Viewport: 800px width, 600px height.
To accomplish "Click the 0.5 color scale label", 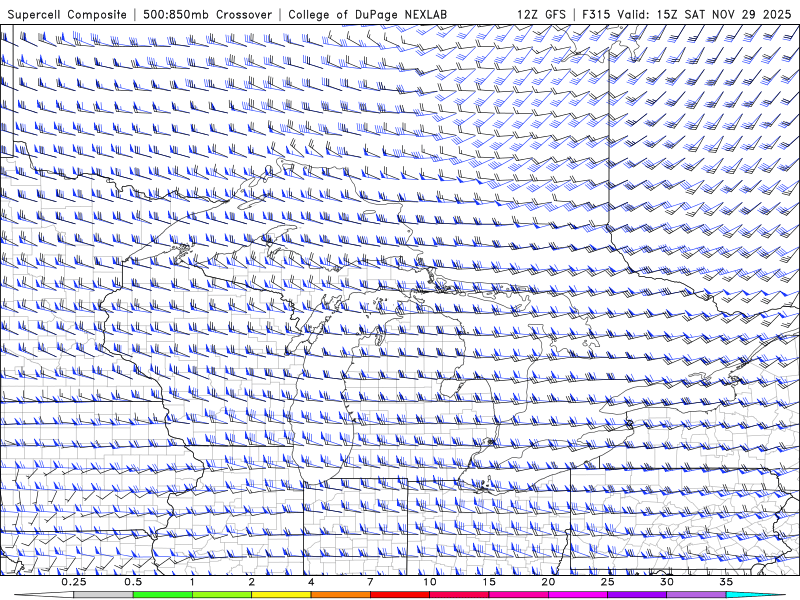I will [133, 582].
